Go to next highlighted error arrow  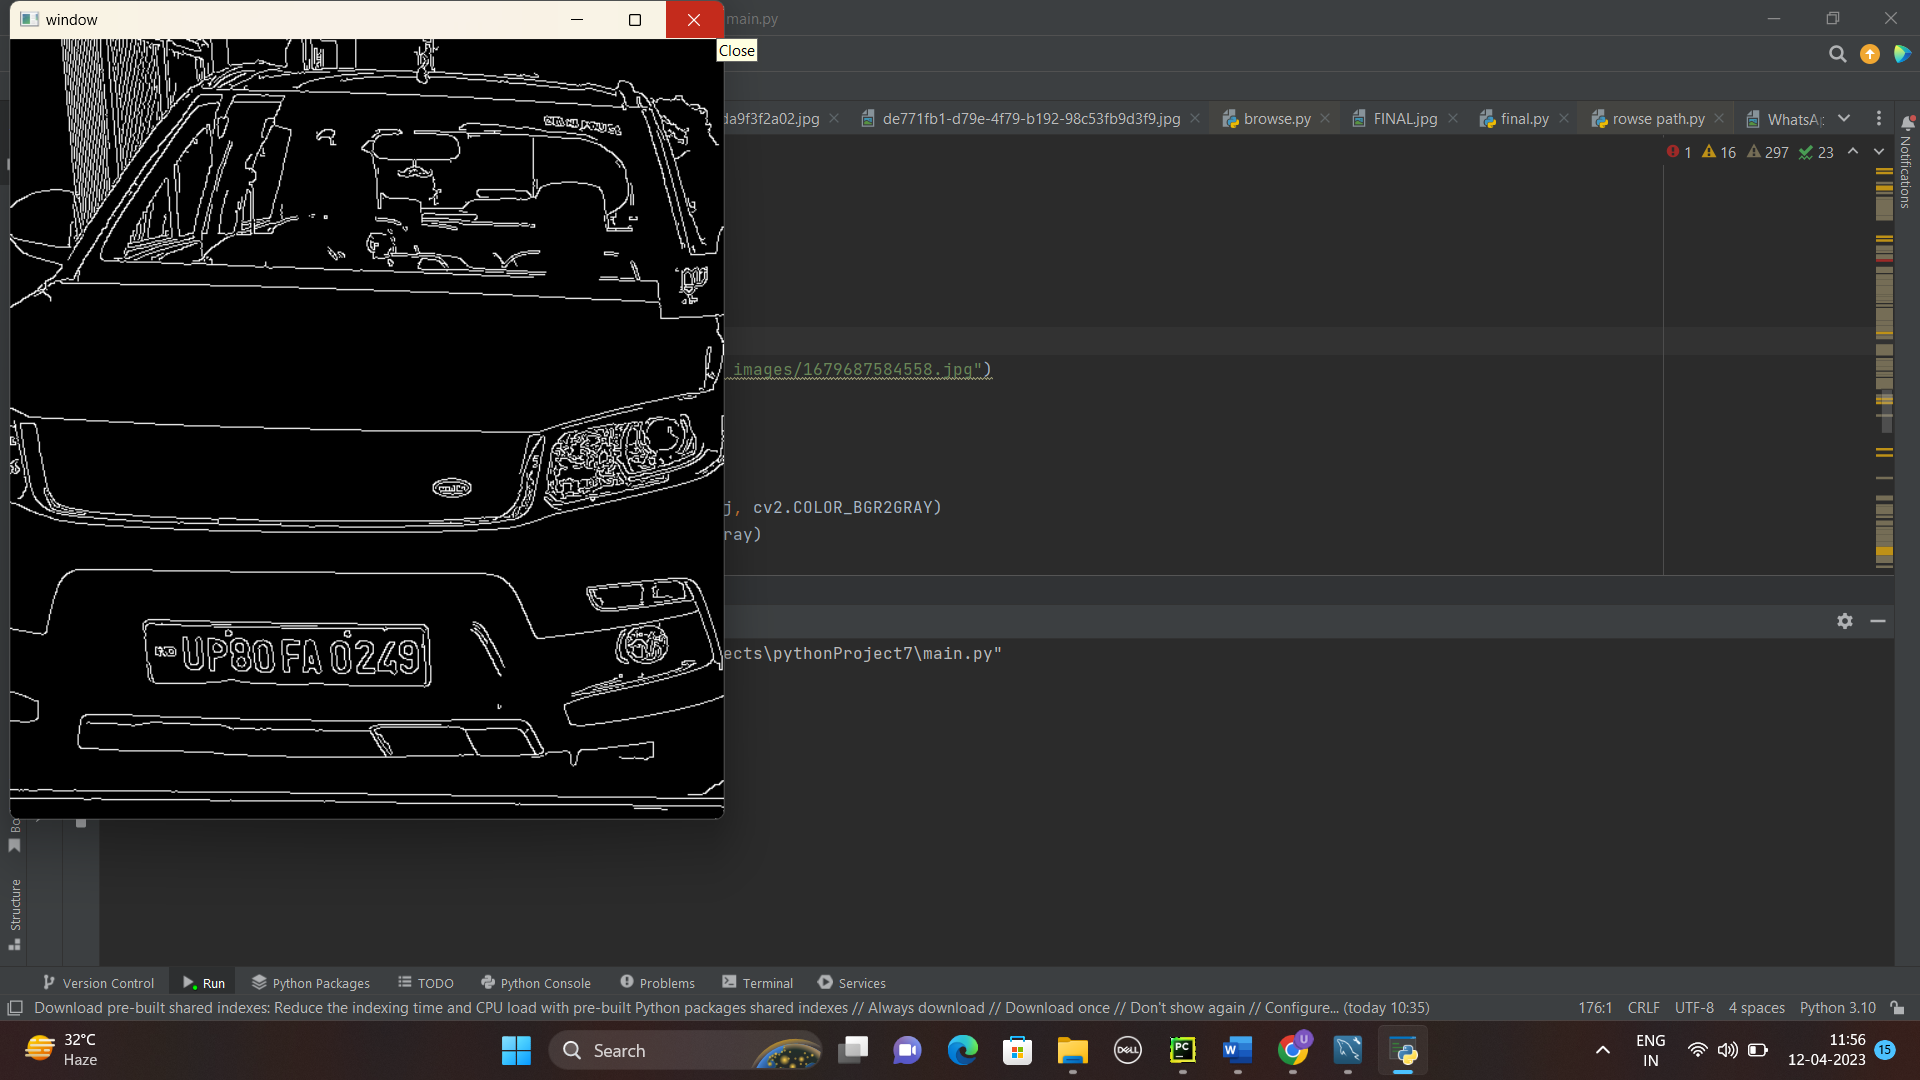click(1879, 152)
